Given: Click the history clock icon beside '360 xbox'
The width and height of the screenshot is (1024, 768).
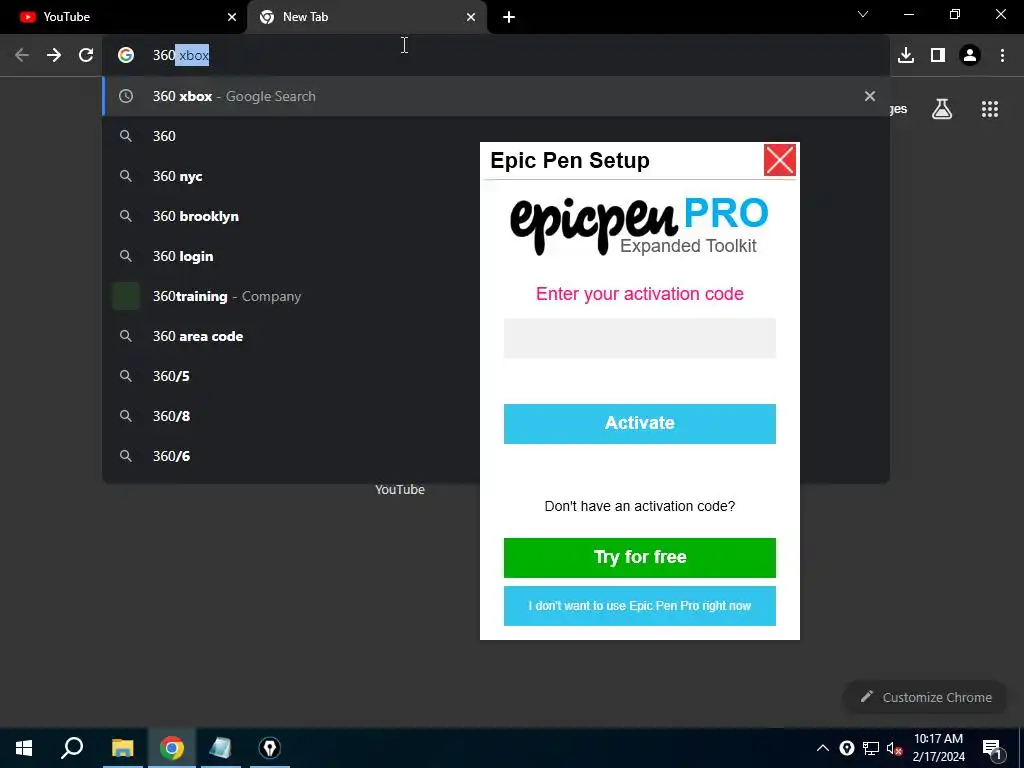Looking at the screenshot, I should [126, 96].
